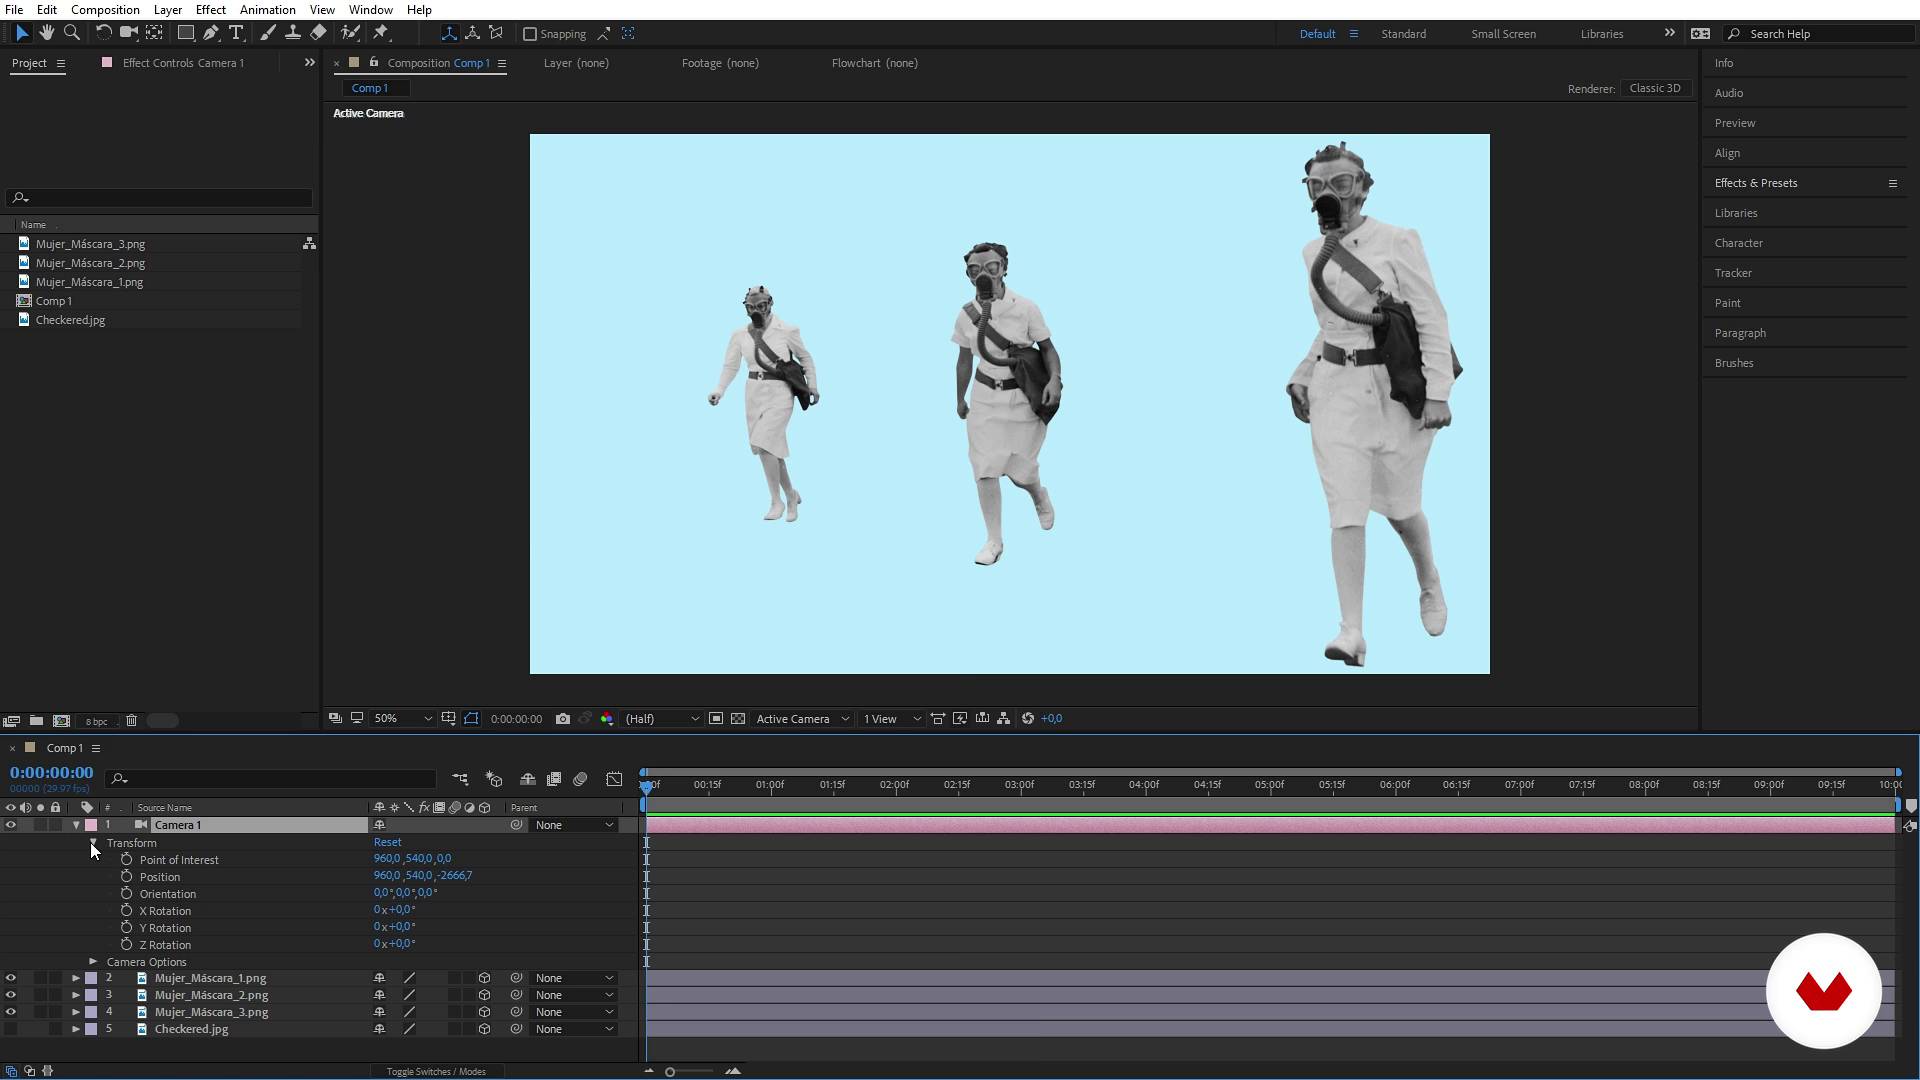
Task: Select the pen/path tool icon
Action: point(211,33)
